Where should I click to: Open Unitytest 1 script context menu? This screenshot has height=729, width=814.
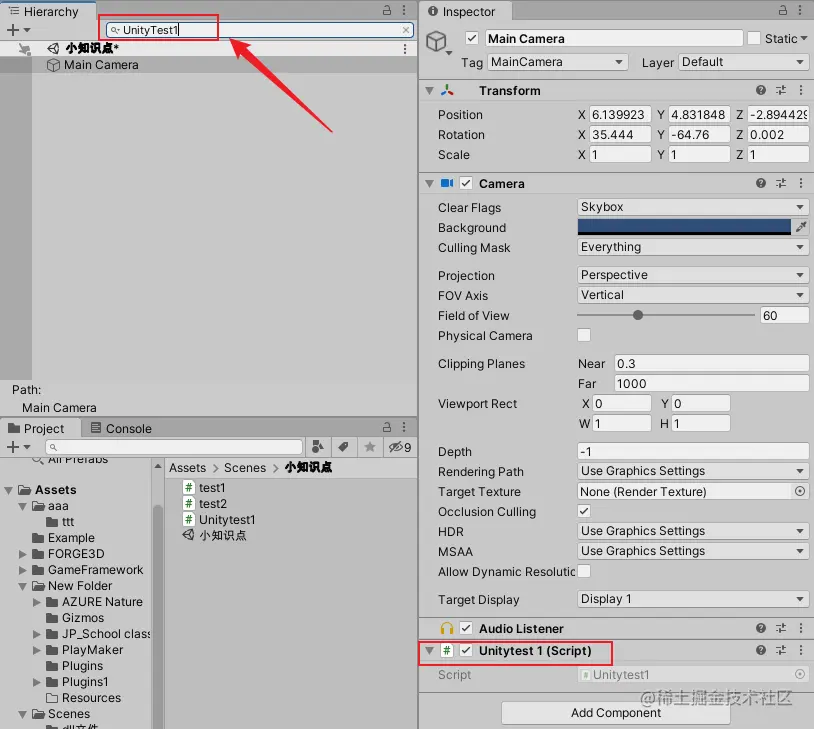pos(801,650)
